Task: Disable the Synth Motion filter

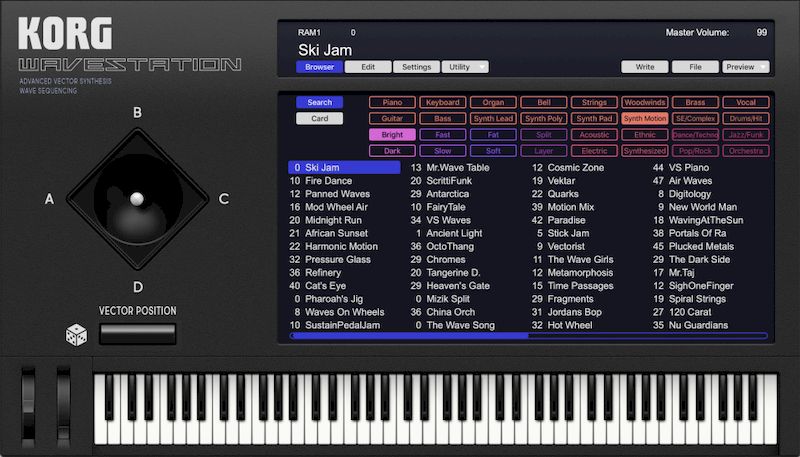Action: (645, 119)
